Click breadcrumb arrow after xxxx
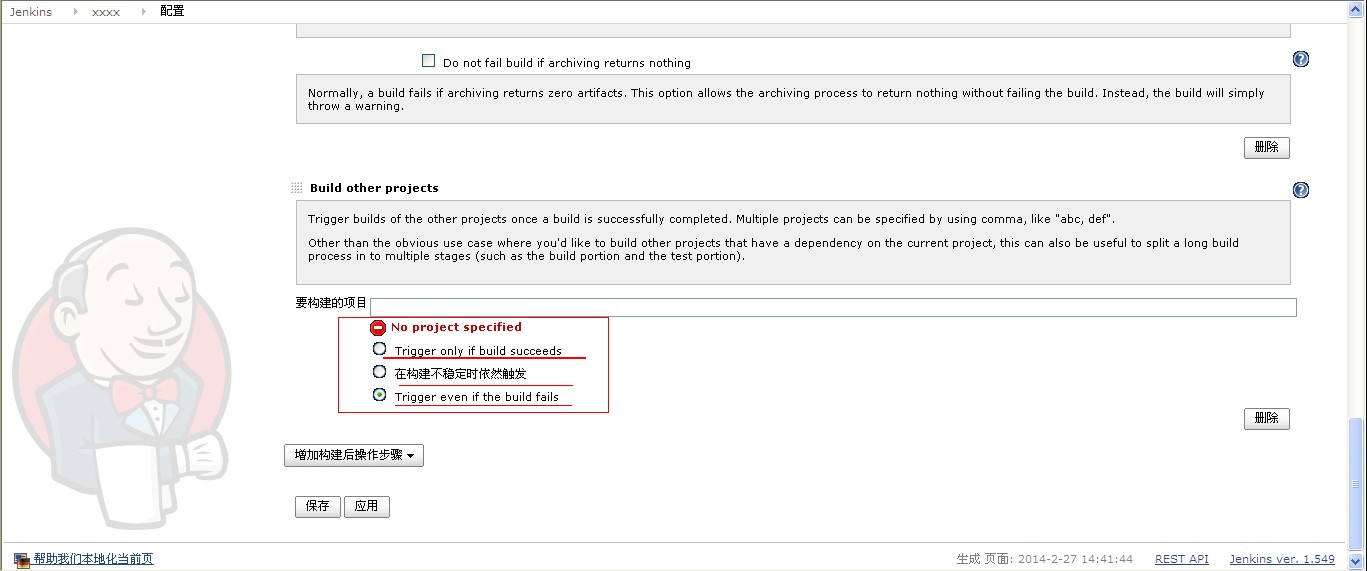The height and width of the screenshot is (571, 1367). point(141,11)
